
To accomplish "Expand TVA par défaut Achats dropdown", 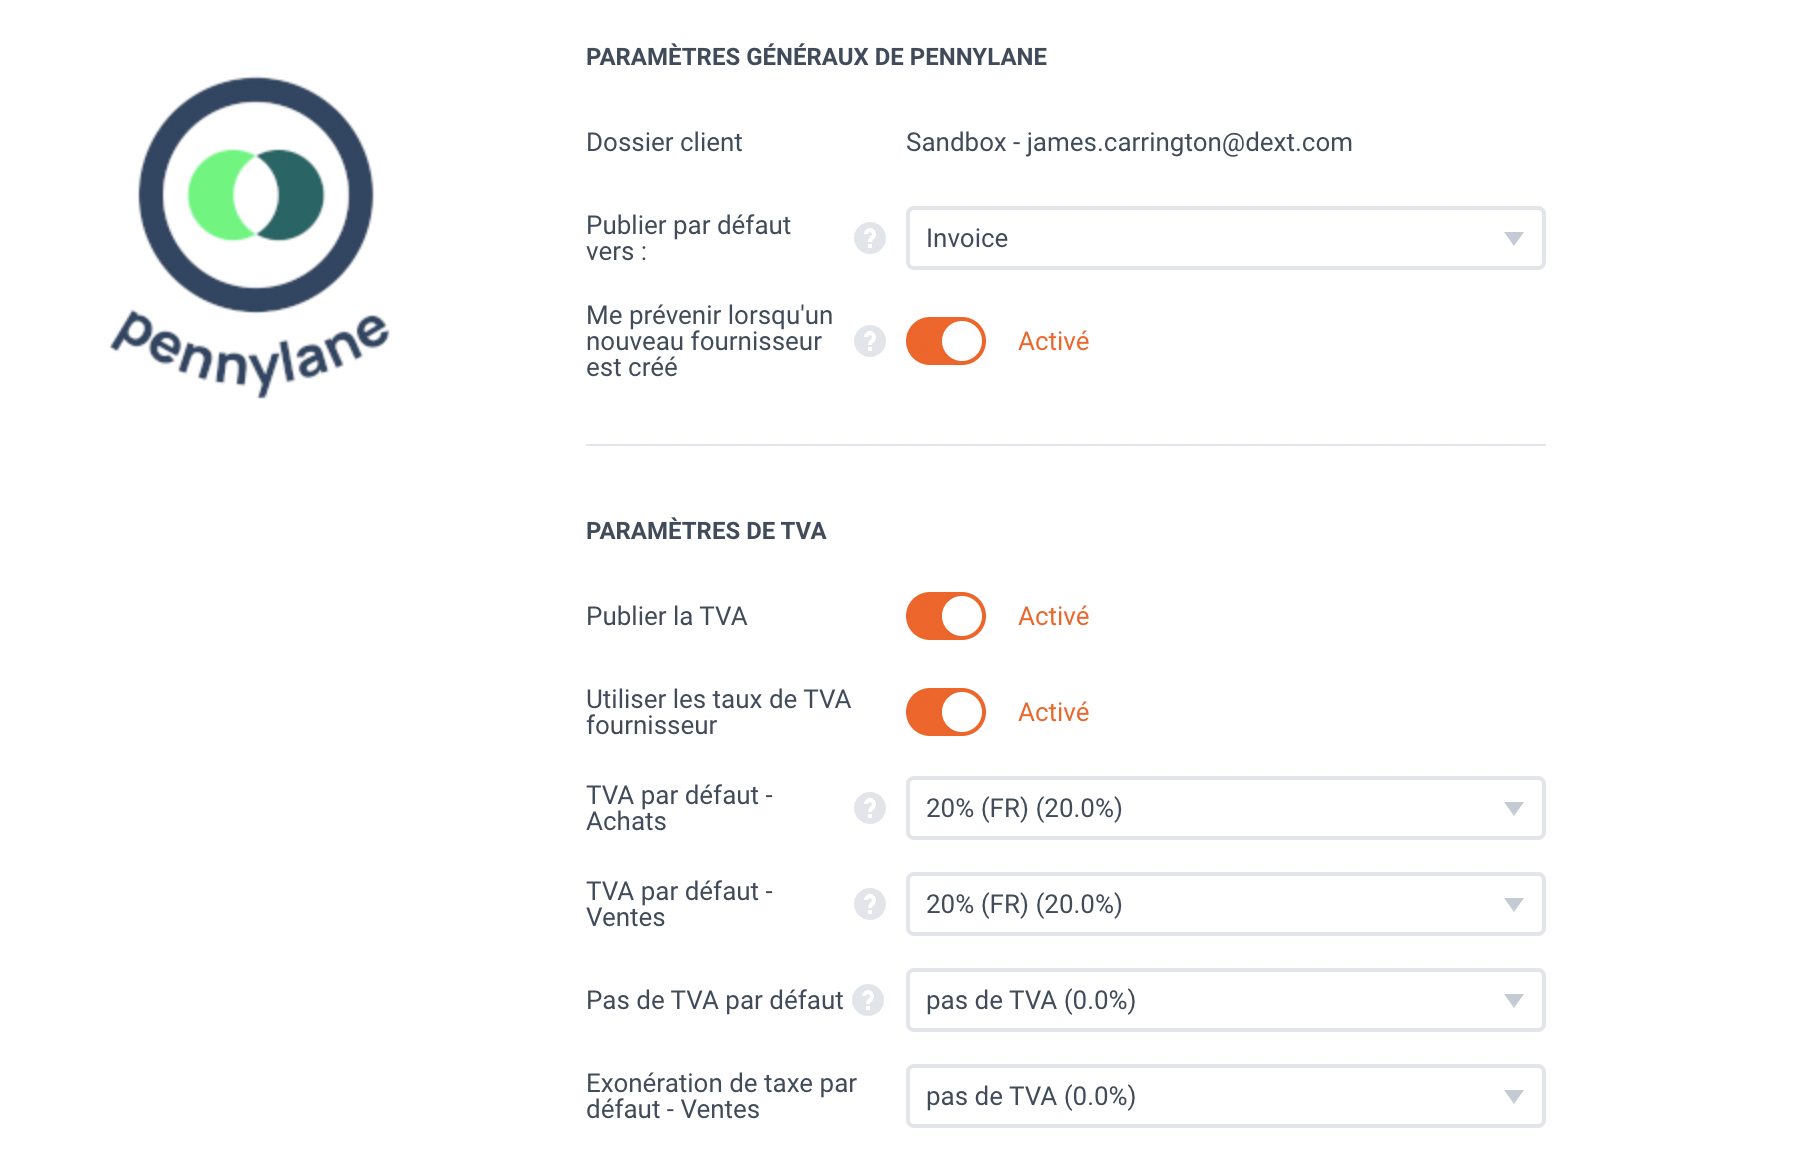I will (1226, 808).
